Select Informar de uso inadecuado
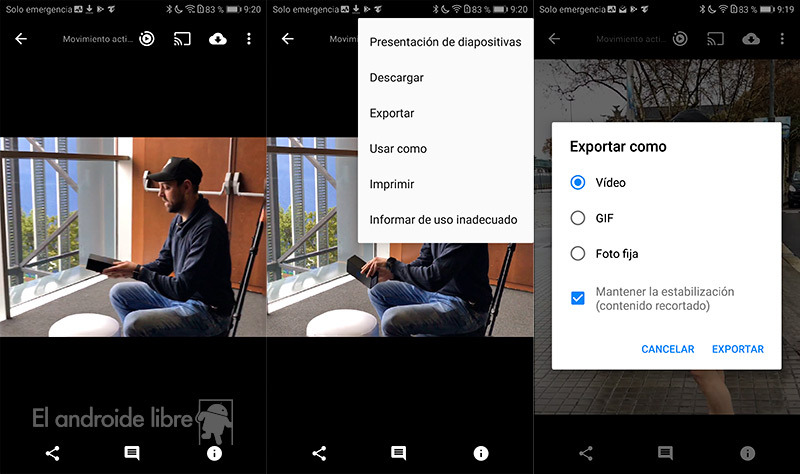This screenshot has height=474, width=800. coord(443,219)
